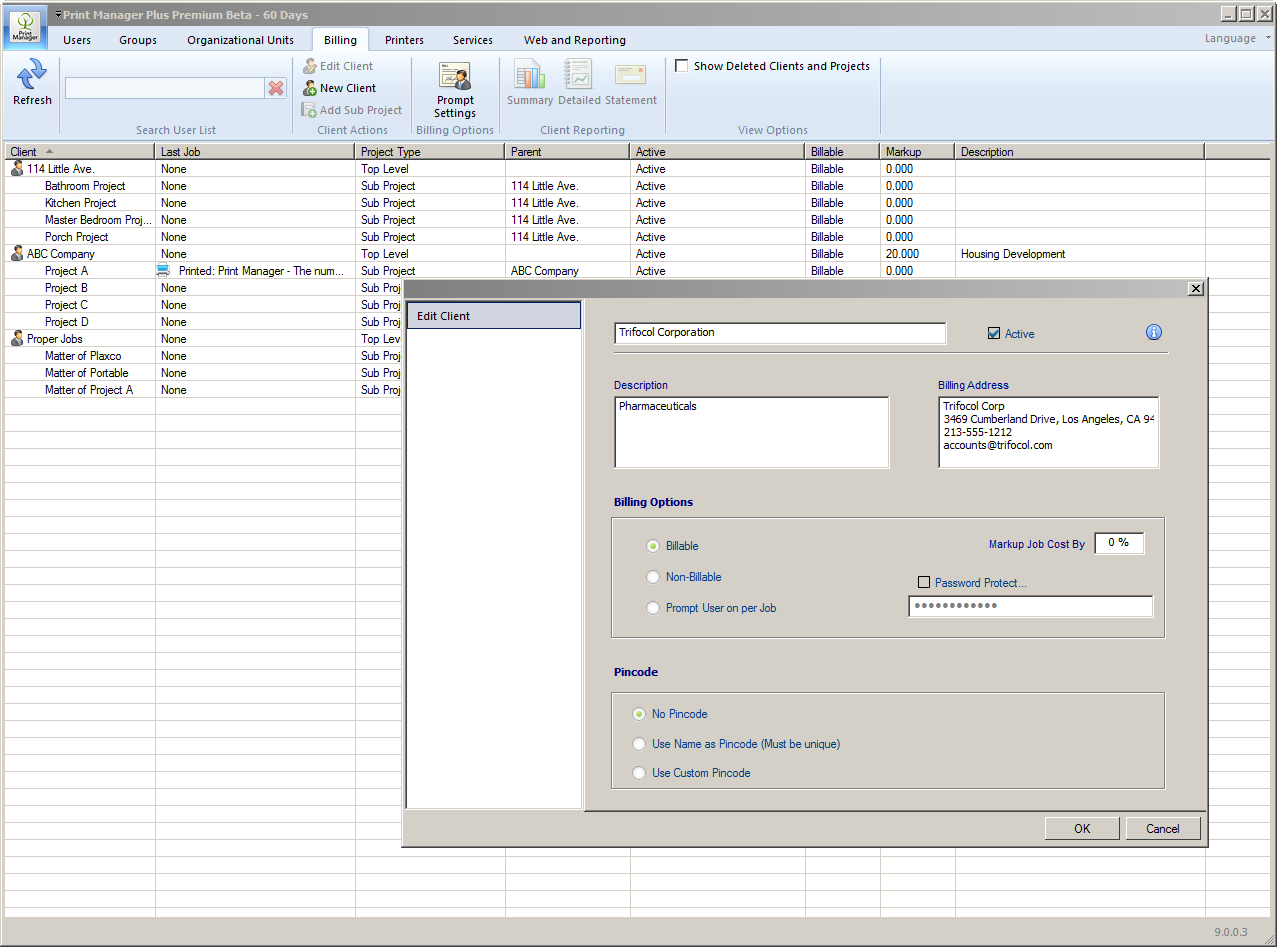This screenshot has height=947, width=1277.
Task: Switch to the Services tab
Action: coord(473,40)
